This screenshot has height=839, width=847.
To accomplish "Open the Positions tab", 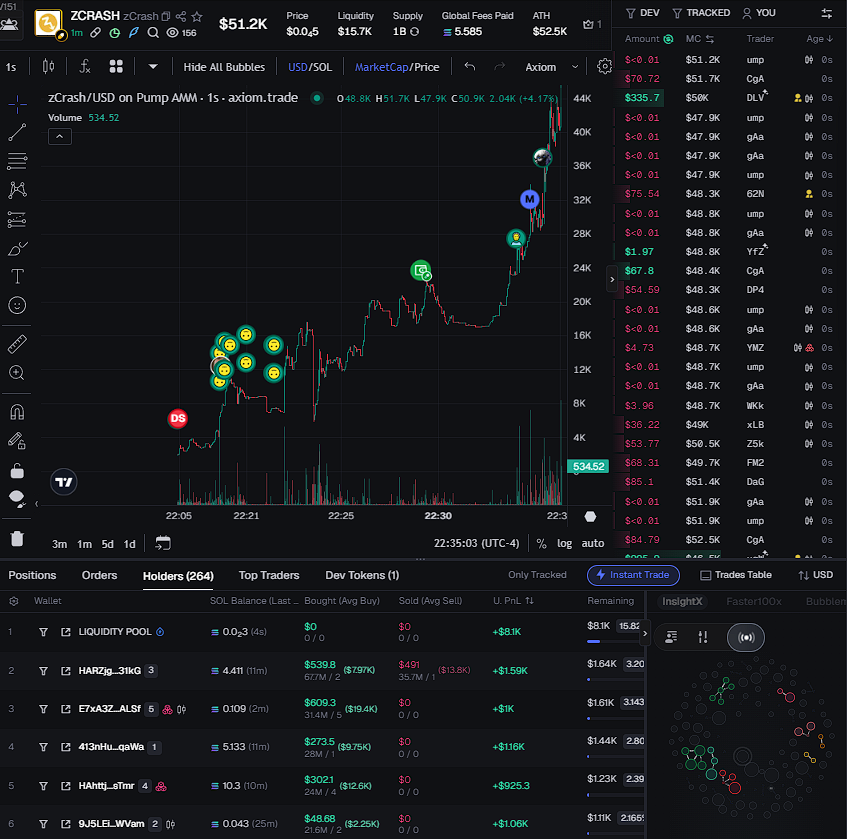I will (32, 575).
